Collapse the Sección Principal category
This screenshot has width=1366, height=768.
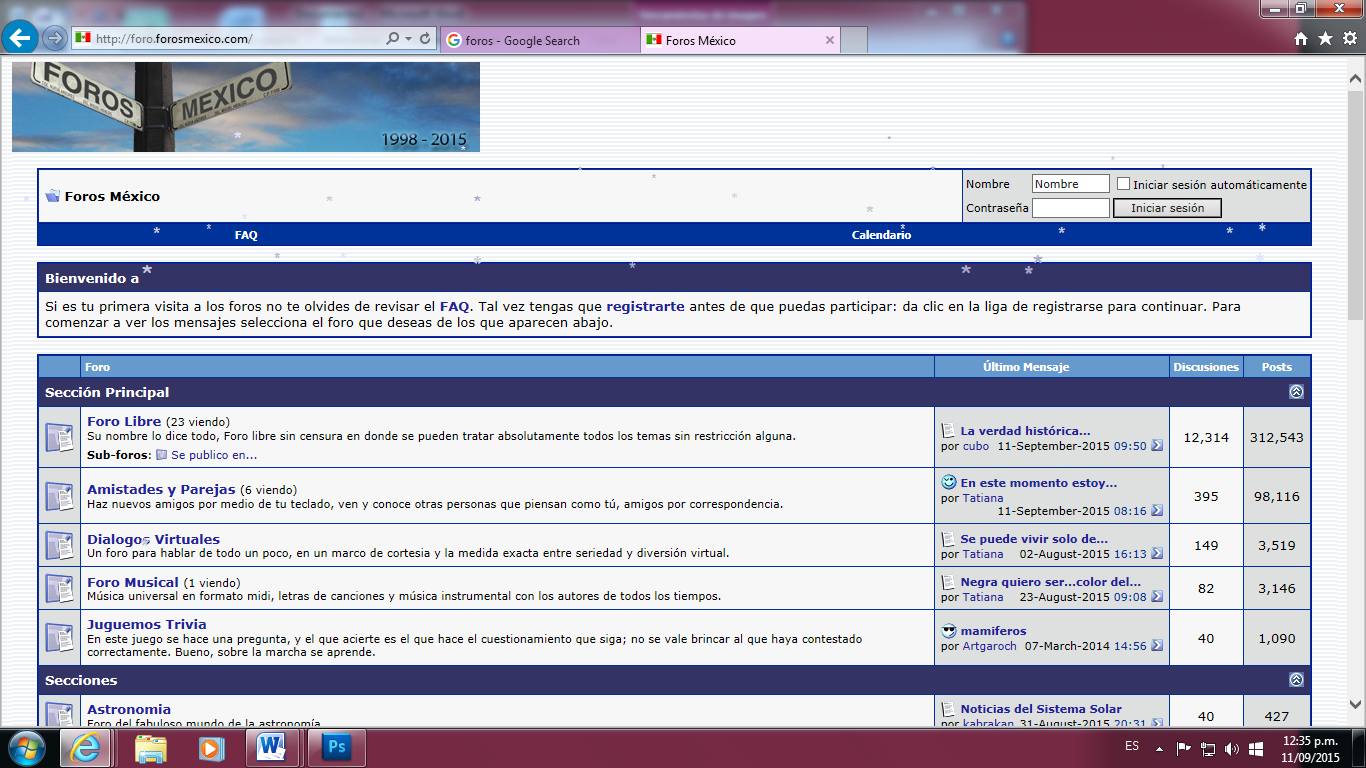(x=1296, y=392)
